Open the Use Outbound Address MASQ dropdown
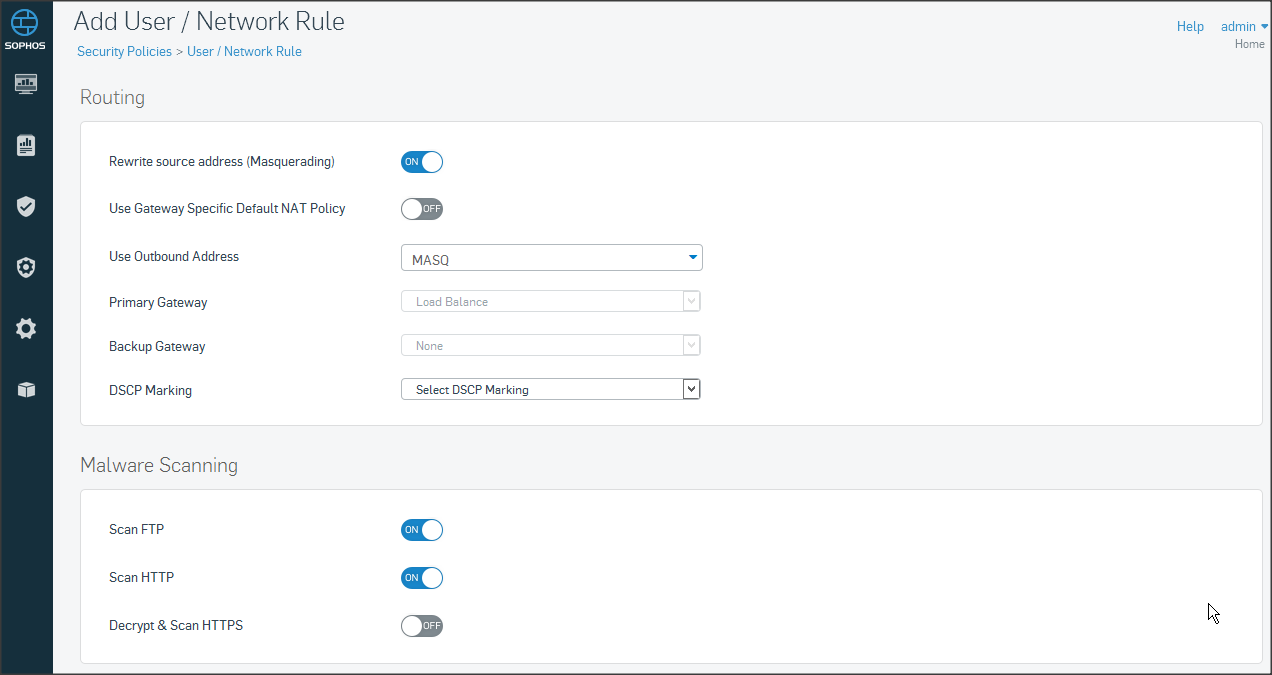Screen dimensions: 1272x675 pos(551,258)
